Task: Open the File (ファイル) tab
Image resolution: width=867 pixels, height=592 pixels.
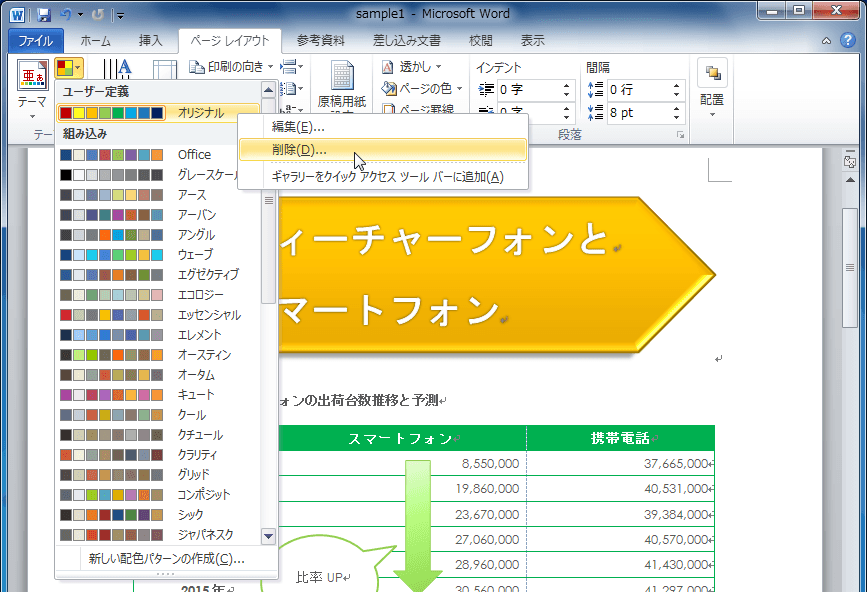Action: [36, 41]
